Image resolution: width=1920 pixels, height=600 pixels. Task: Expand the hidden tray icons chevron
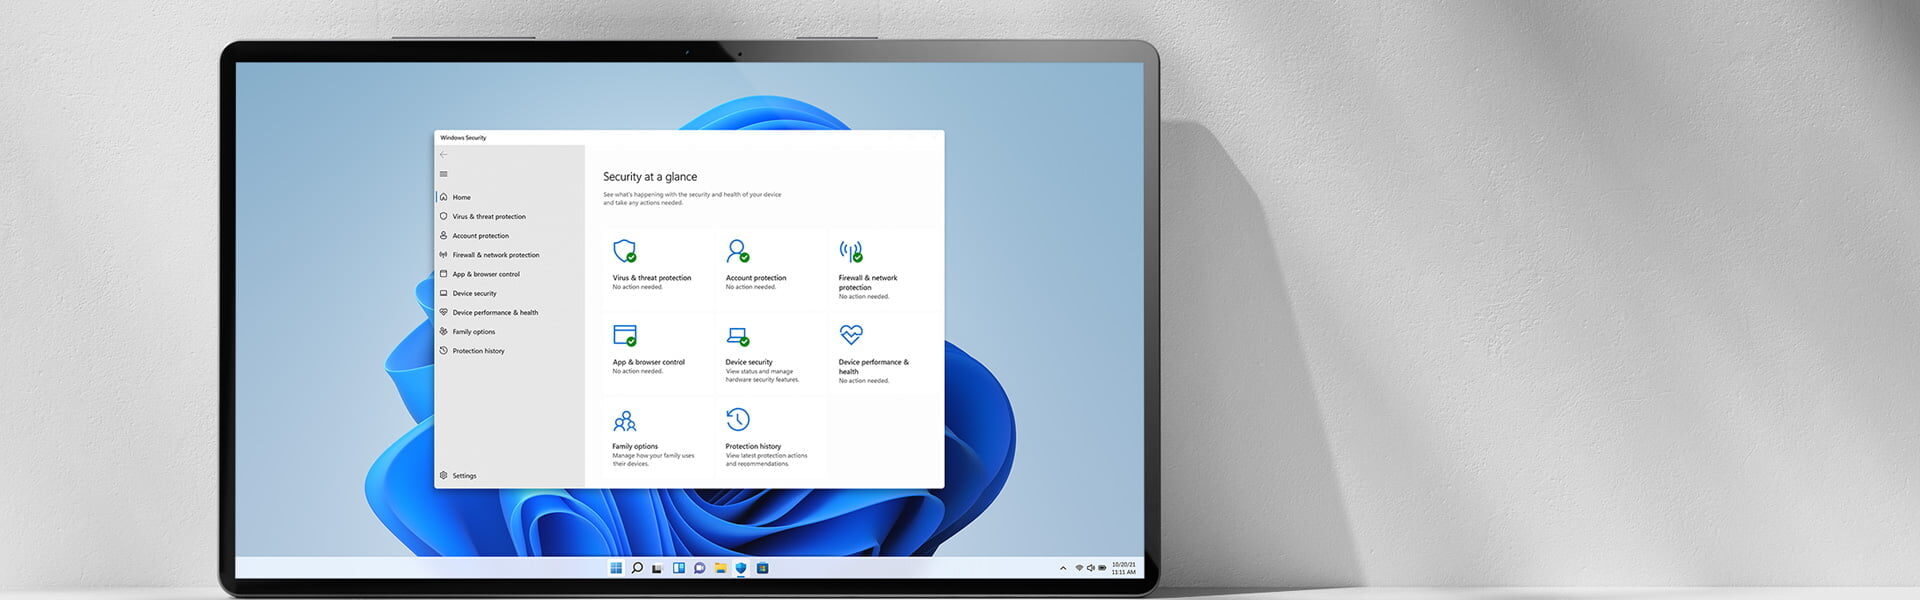1062,568
